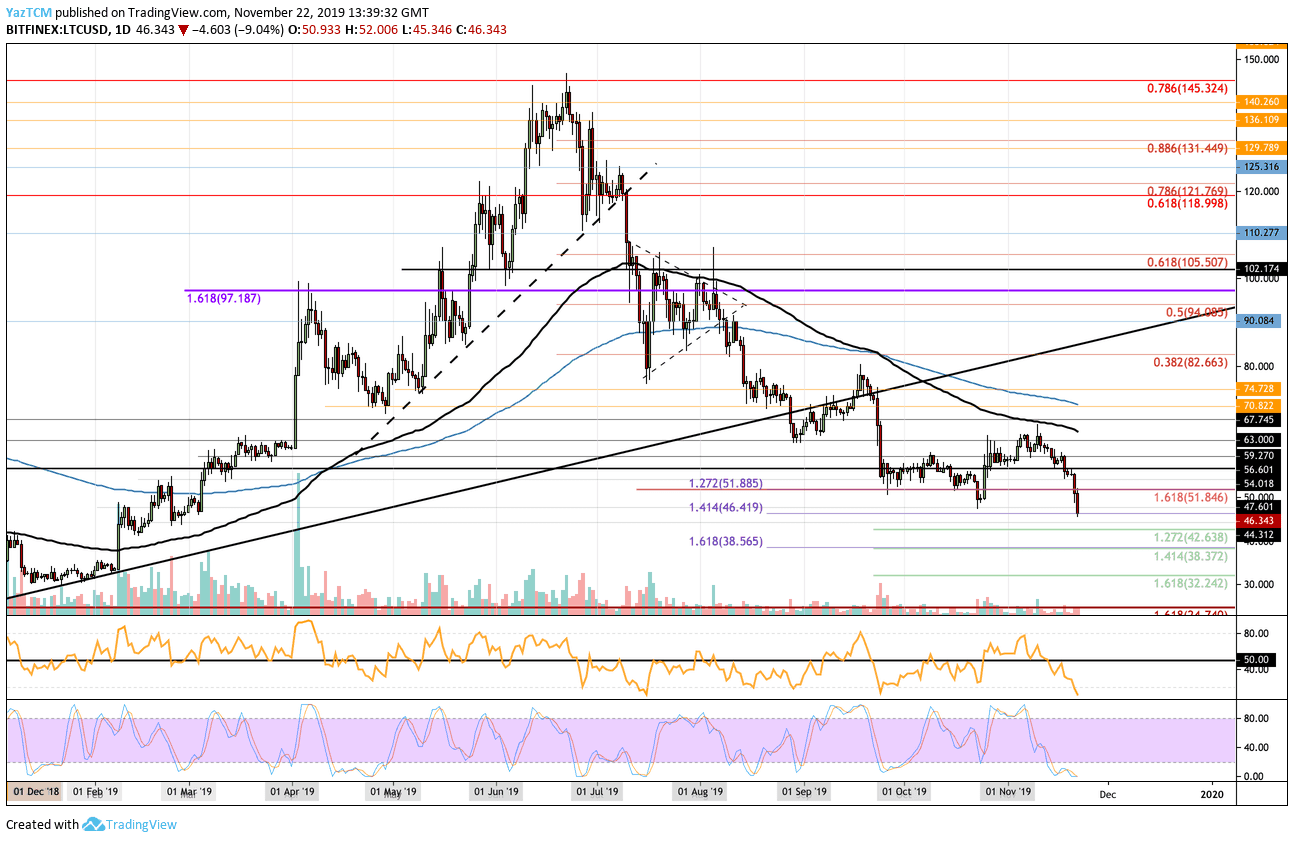Click the 1.414(46.419) extension label
Image resolution: width=1294 pixels, height=842 pixels.
pyautogui.click(x=727, y=508)
